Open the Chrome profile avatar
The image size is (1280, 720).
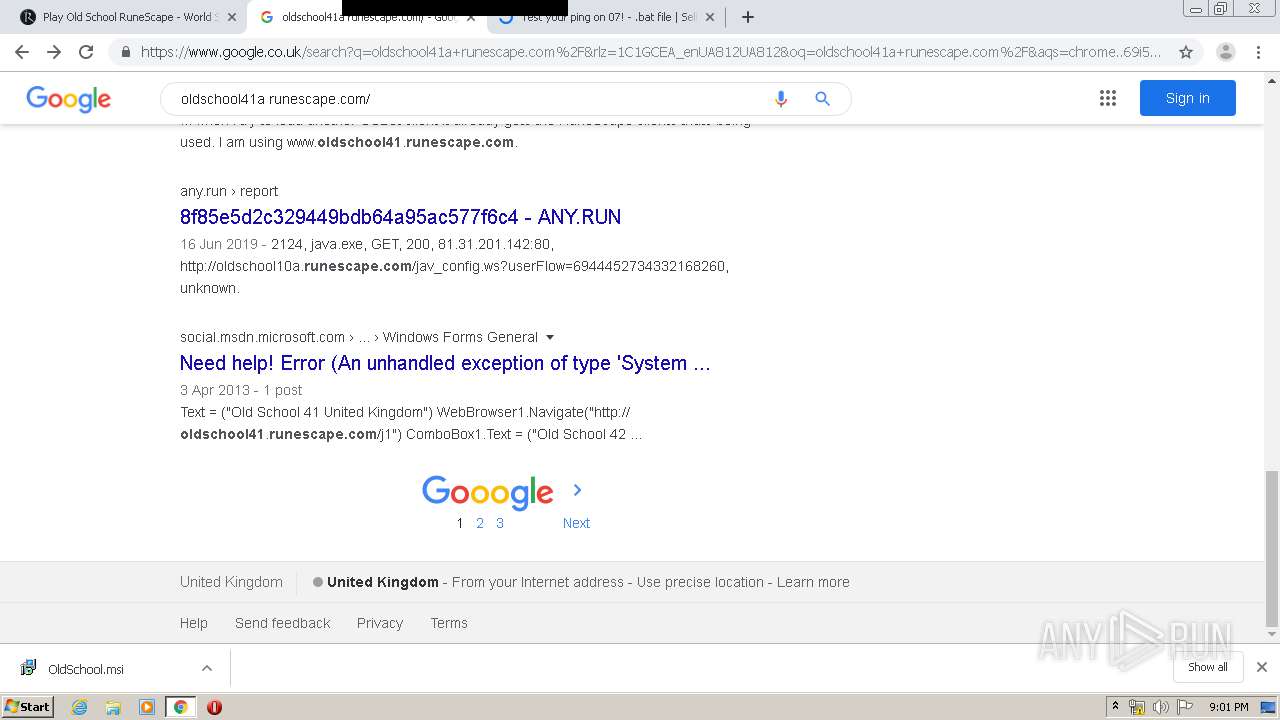click(x=1225, y=52)
